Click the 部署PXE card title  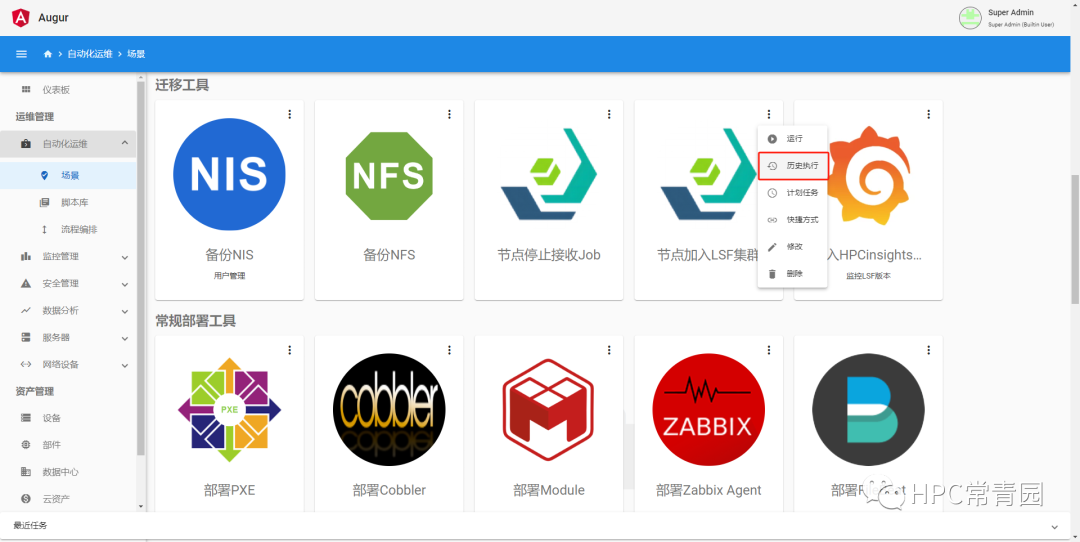click(229, 490)
